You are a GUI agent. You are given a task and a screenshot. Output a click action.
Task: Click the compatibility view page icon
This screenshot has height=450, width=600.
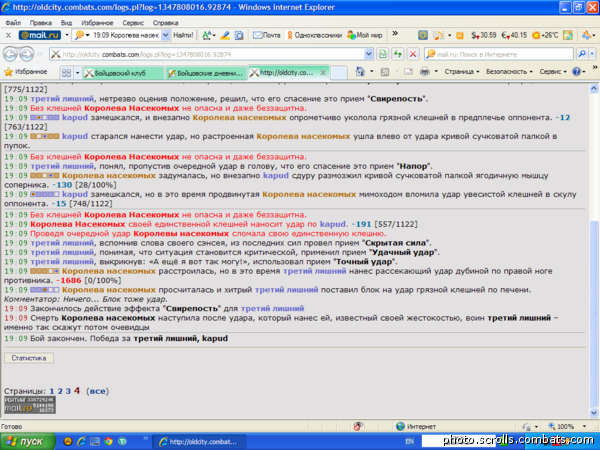coord(383,54)
